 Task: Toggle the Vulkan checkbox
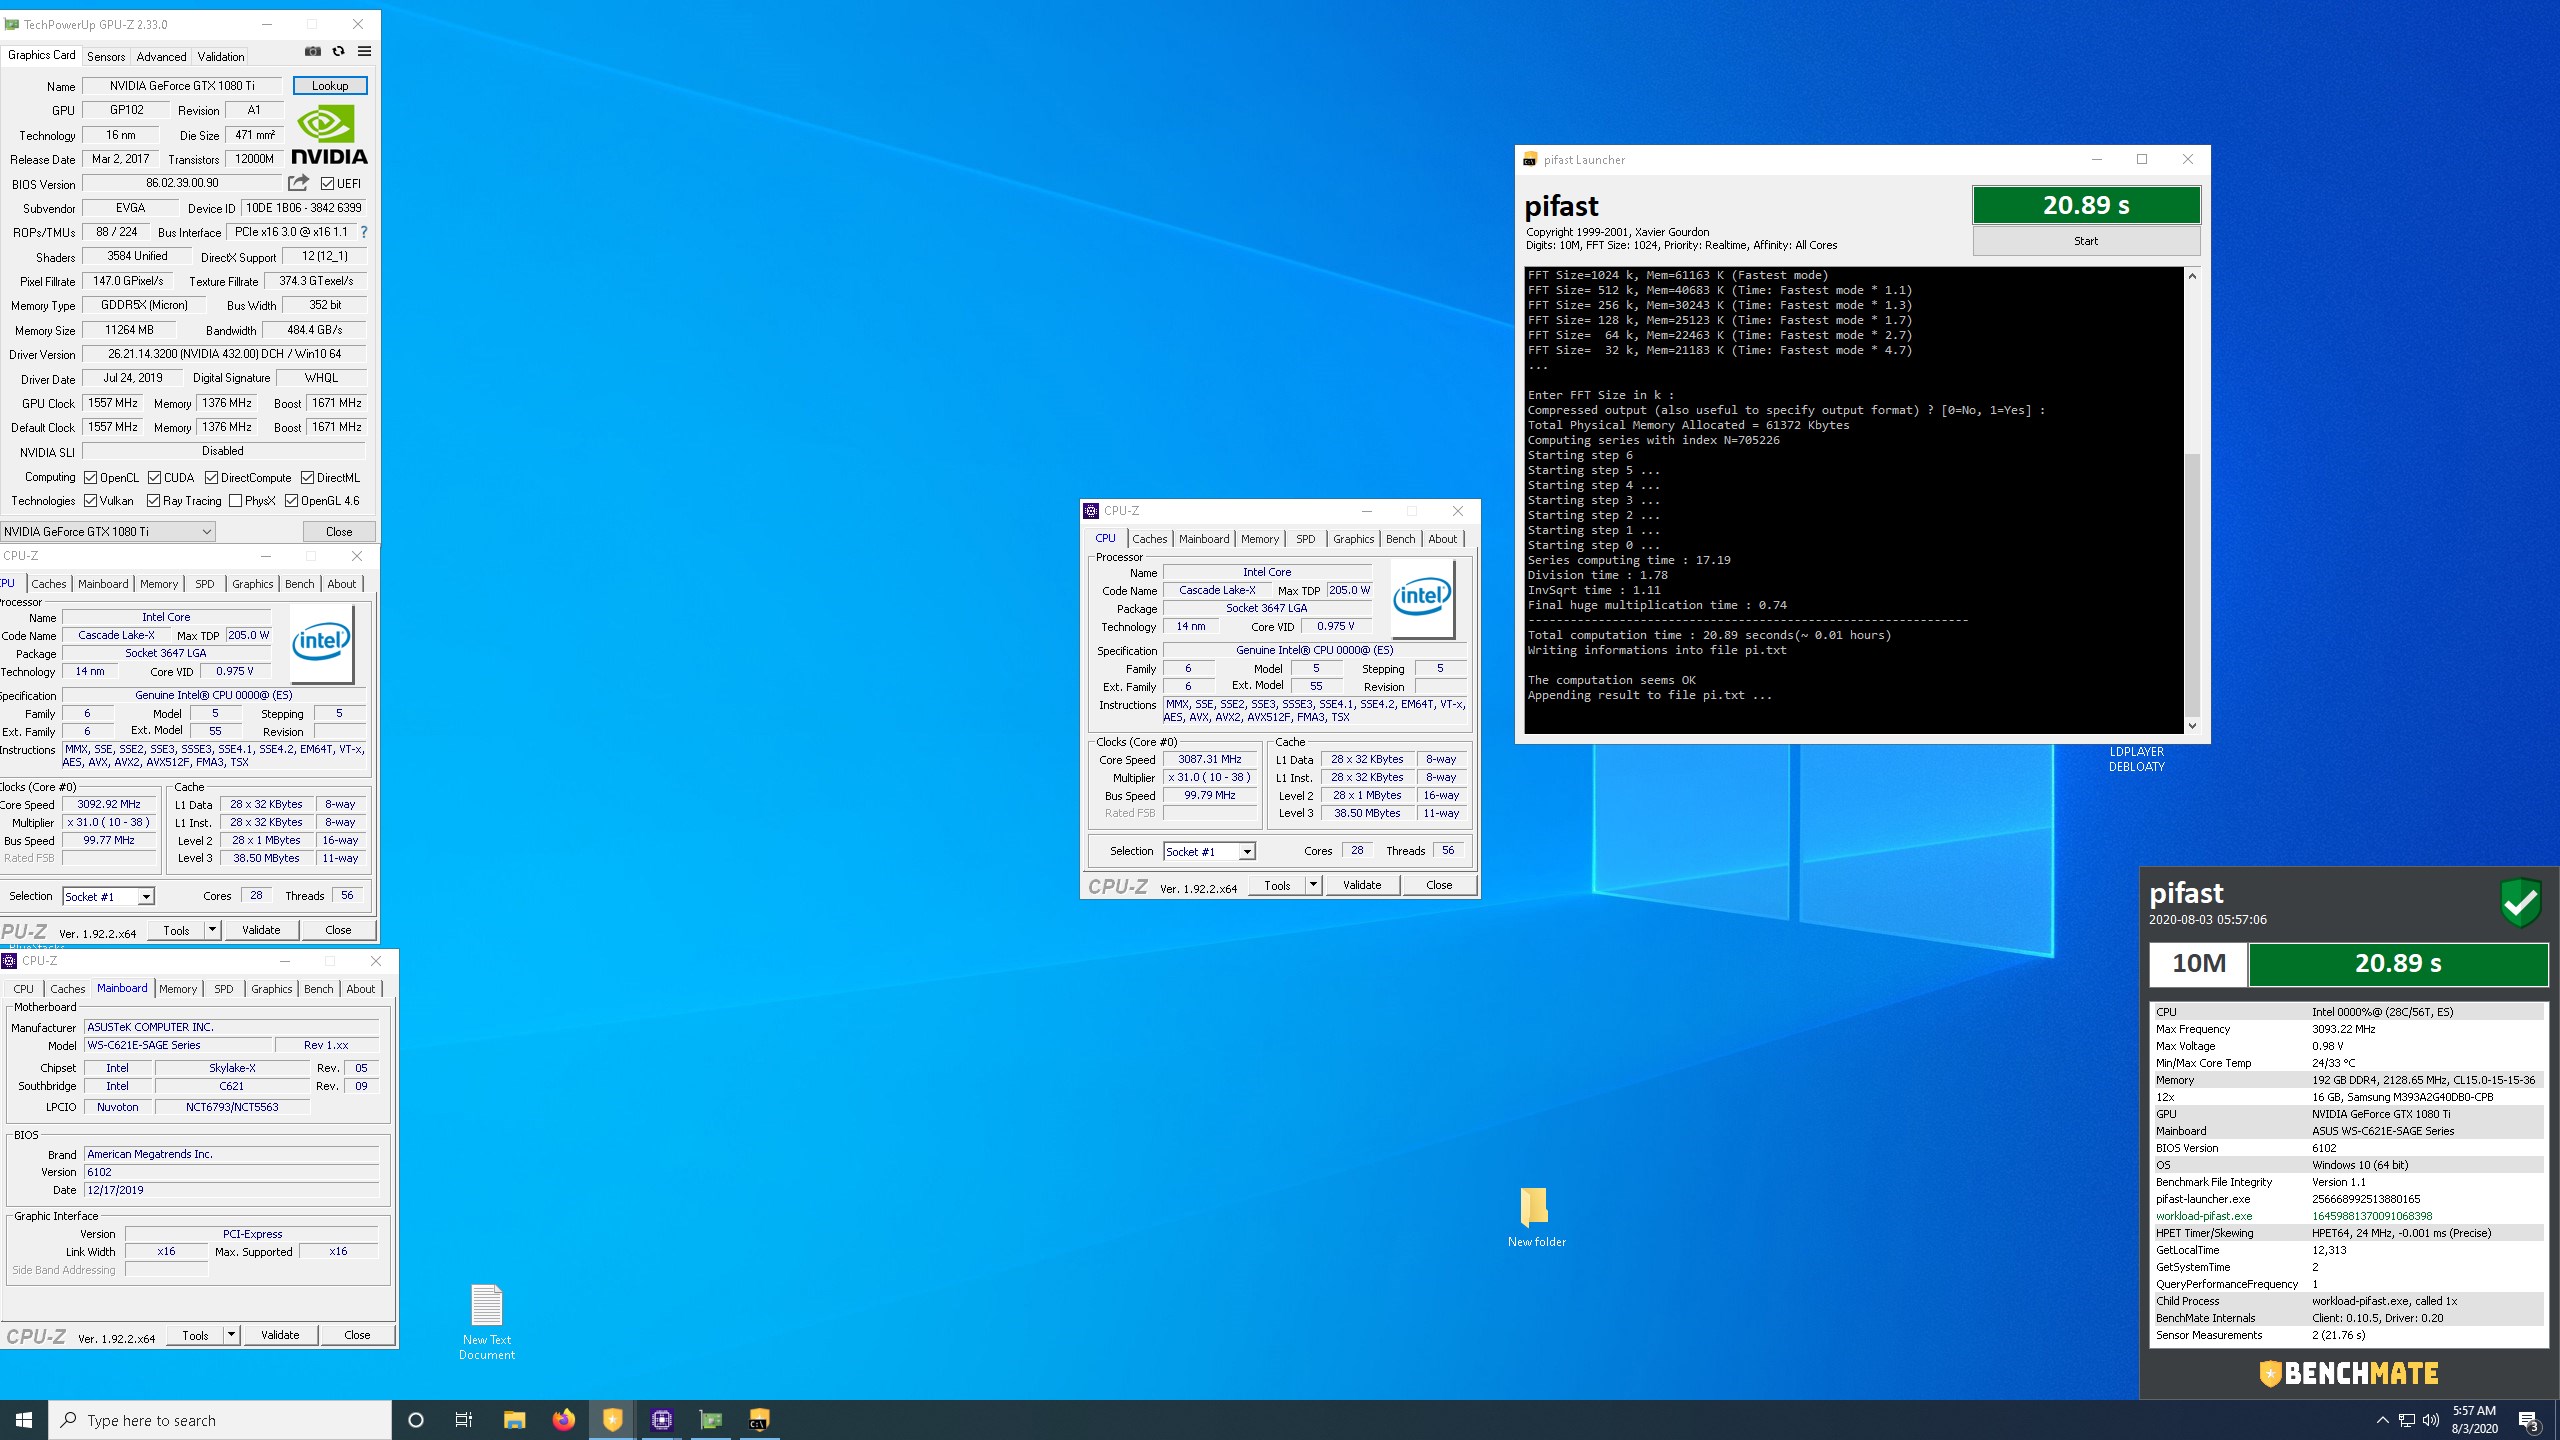pyautogui.click(x=91, y=501)
